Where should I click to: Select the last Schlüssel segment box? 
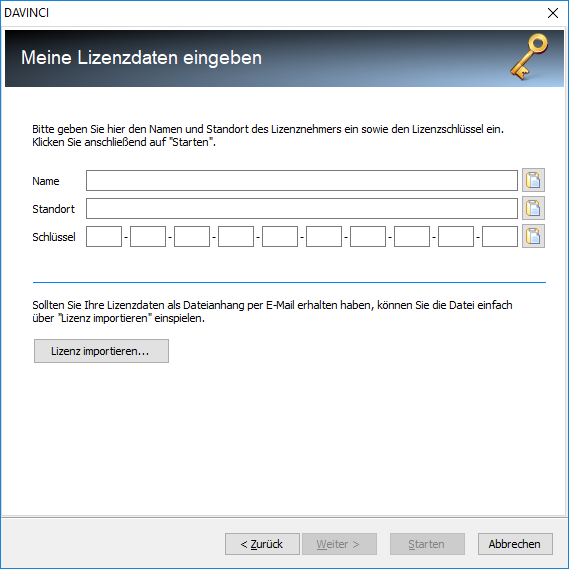[x=500, y=237]
